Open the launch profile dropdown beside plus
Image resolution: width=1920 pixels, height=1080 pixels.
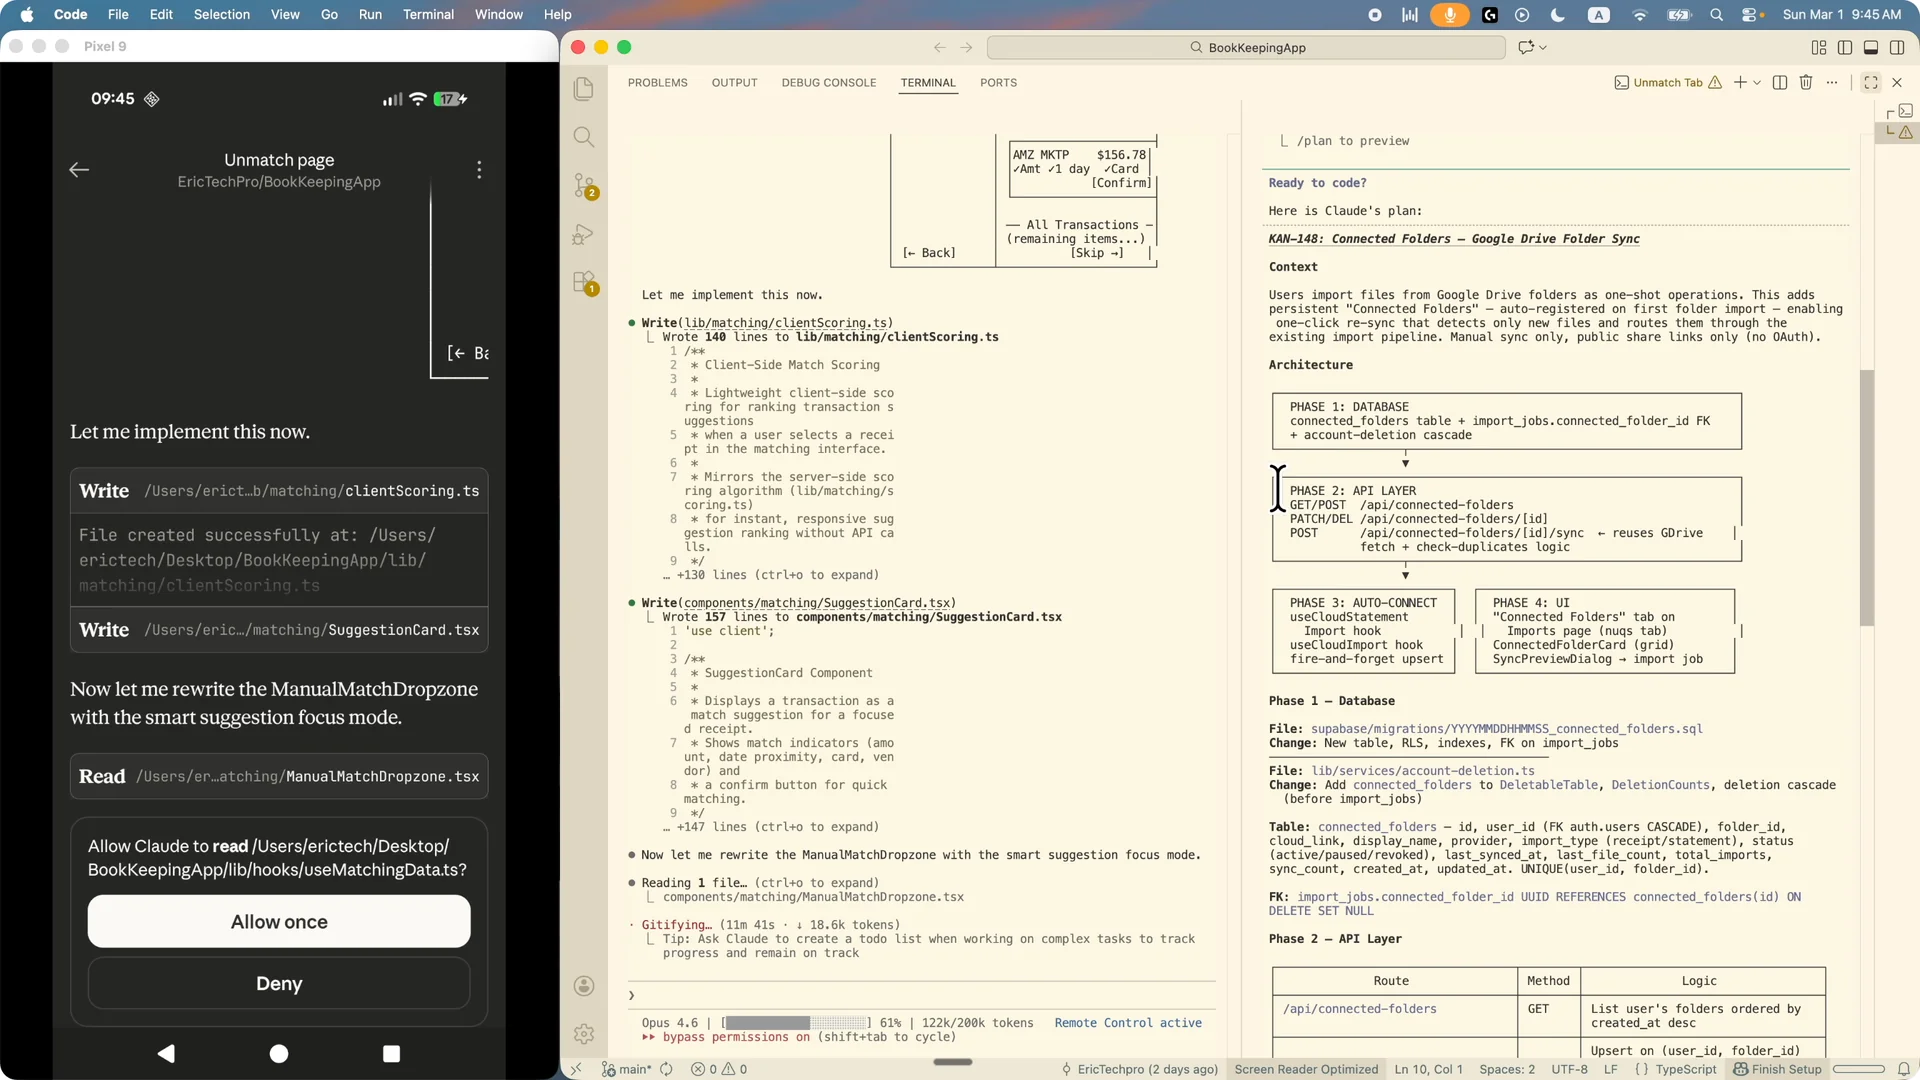[x=1757, y=83]
